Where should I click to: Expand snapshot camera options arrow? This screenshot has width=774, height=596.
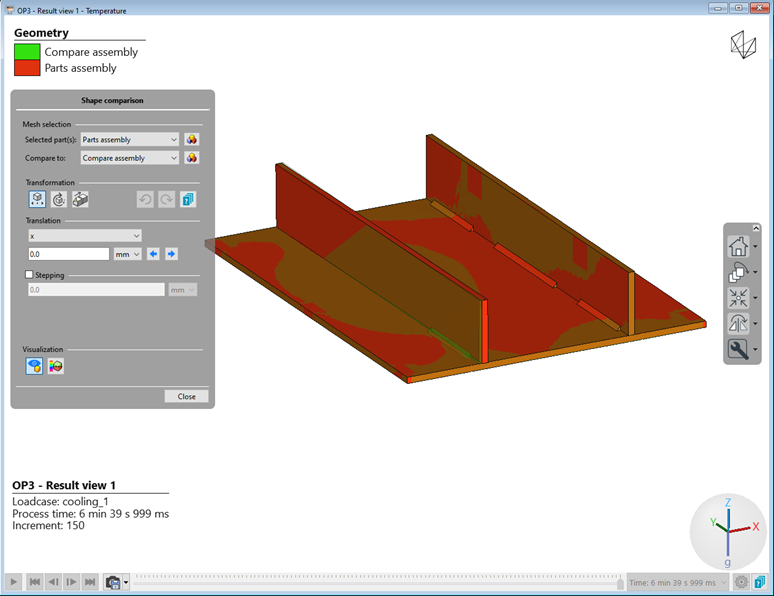126,583
